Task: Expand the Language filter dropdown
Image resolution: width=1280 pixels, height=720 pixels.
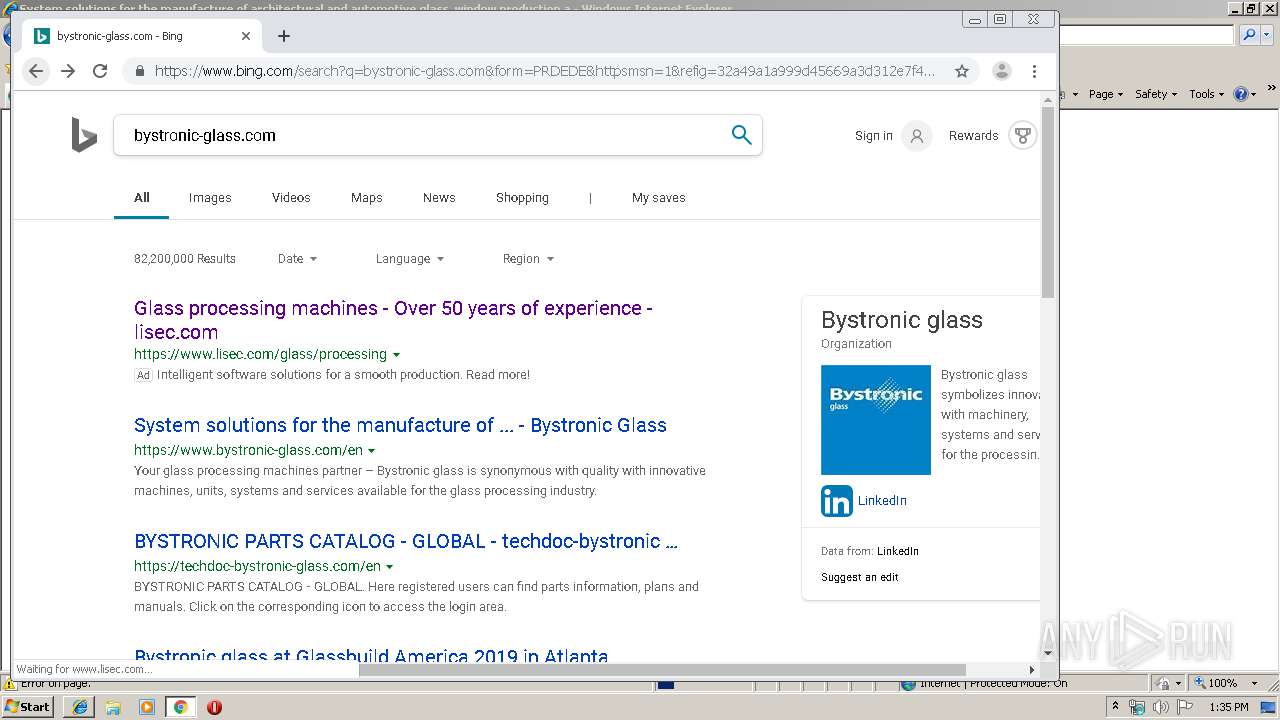Action: pos(409,258)
